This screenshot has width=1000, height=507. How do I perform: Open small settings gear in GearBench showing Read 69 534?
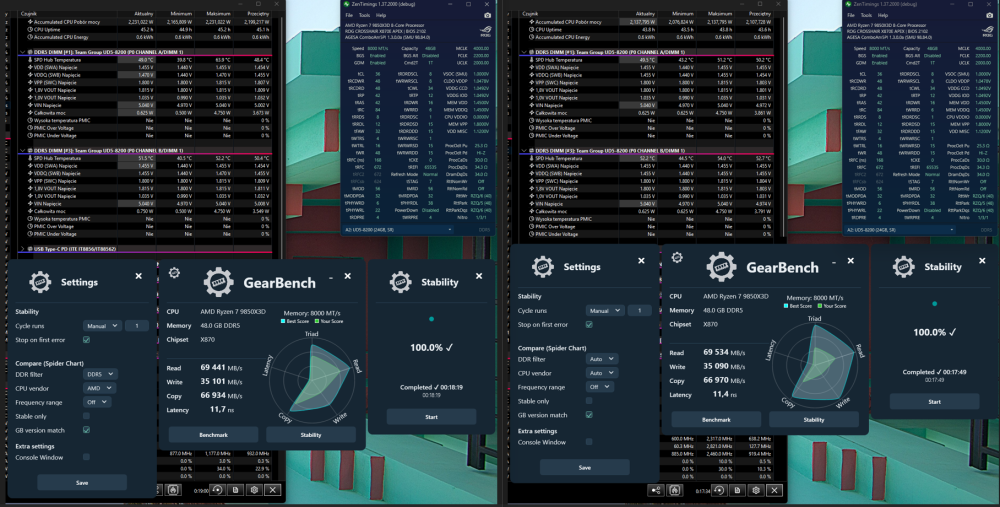677,258
